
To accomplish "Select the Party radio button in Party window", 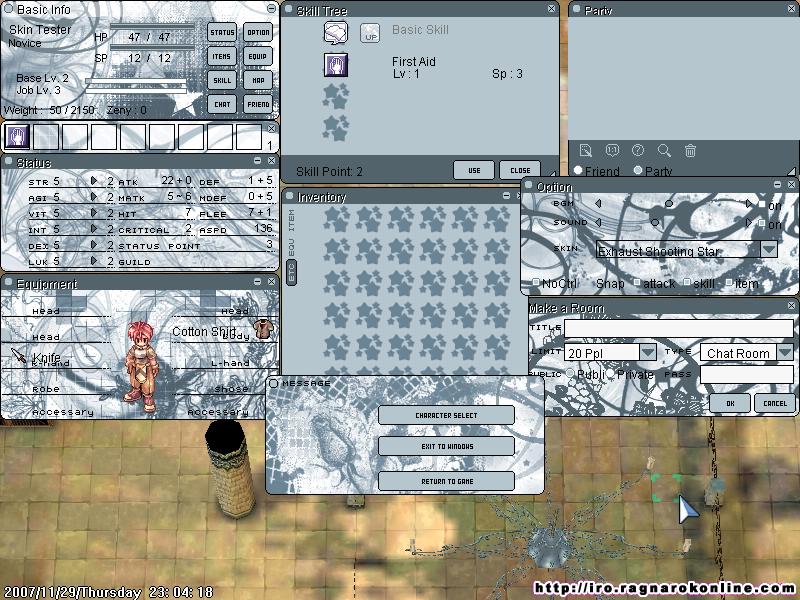I will tap(638, 170).
